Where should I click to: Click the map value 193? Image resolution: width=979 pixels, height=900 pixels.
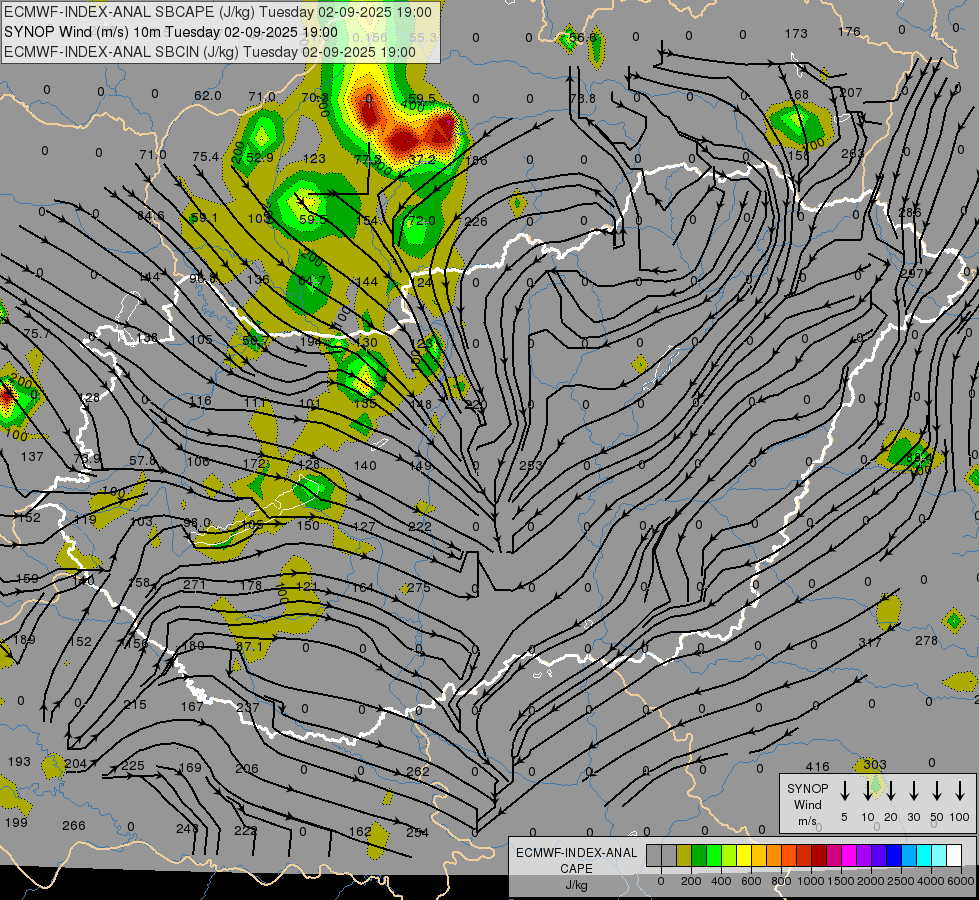pos(19,761)
